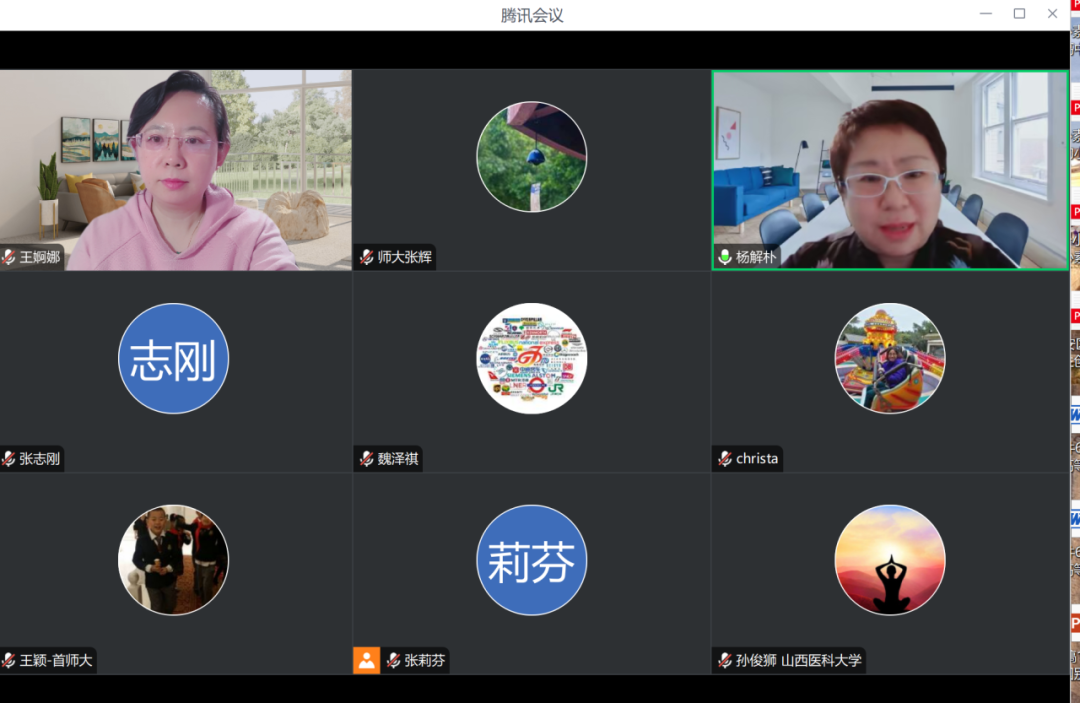The height and width of the screenshot is (703, 1080).
Task: Click the 杨解朴 active speaker video
Action: 889,170
